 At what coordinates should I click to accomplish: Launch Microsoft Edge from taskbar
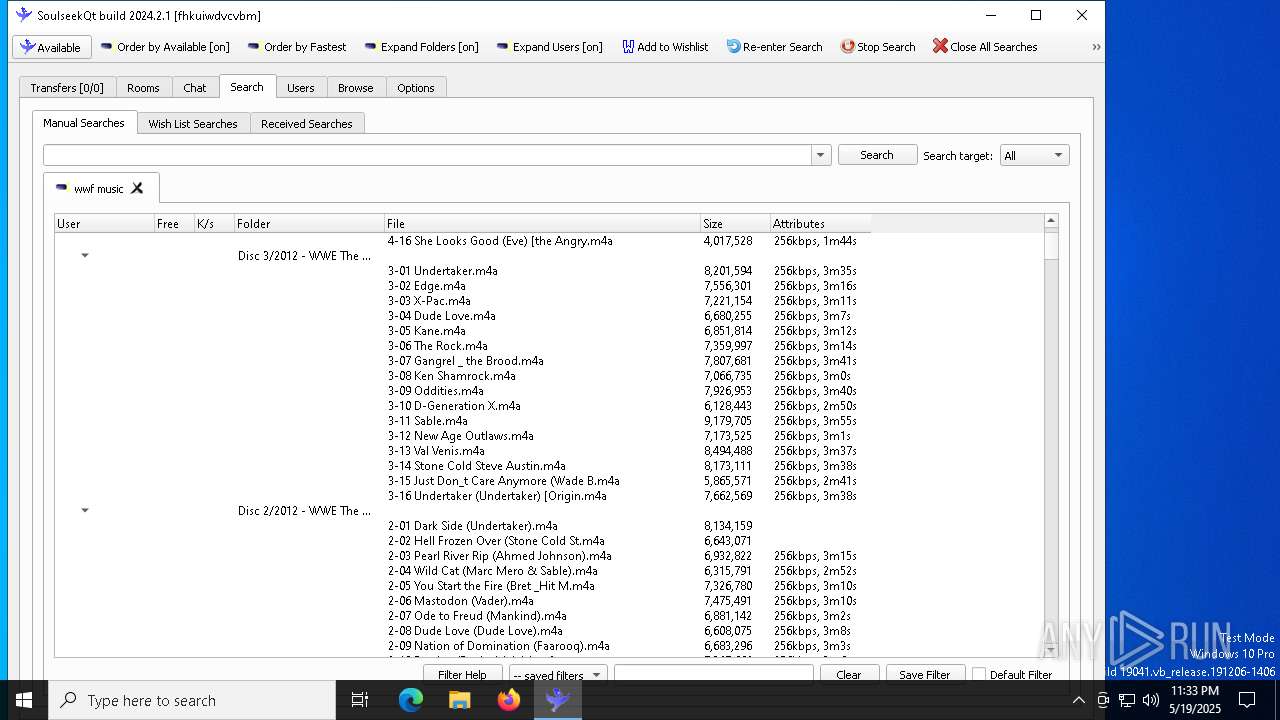click(x=411, y=700)
